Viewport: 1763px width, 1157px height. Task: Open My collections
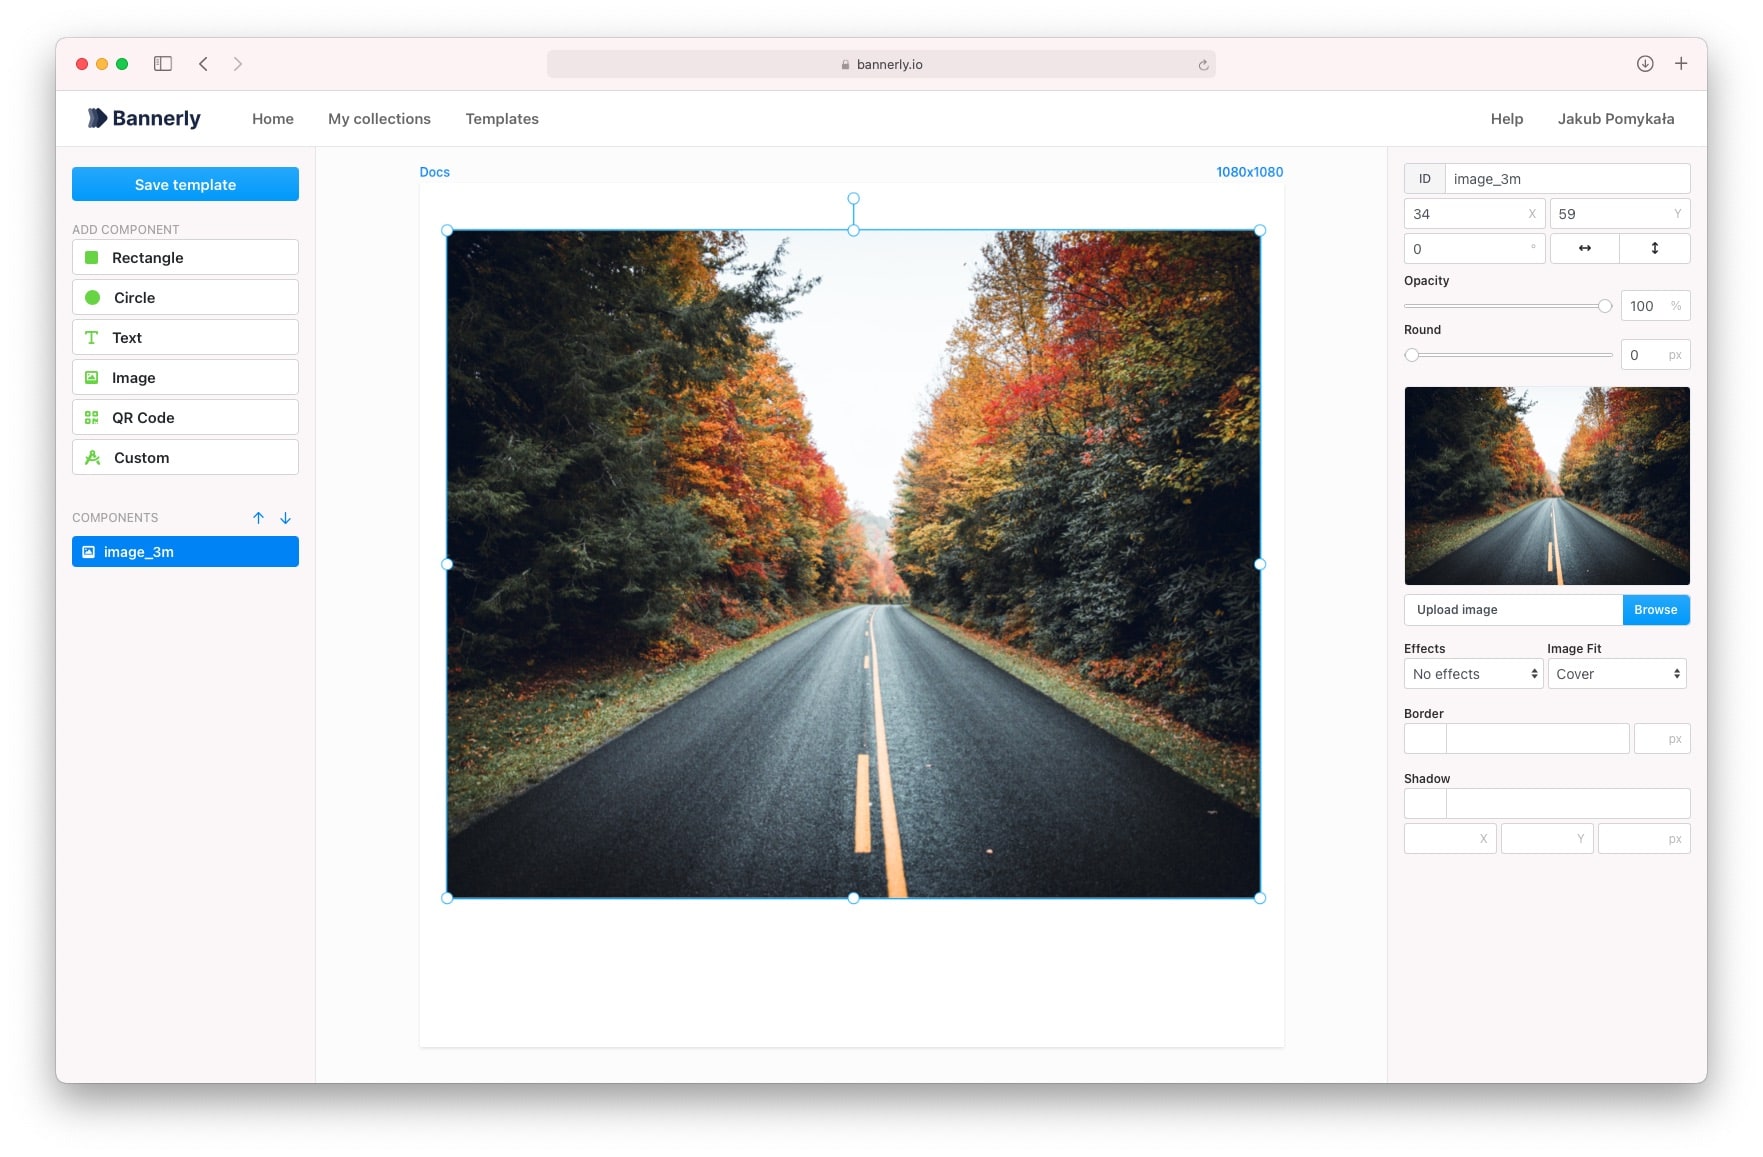tap(379, 118)
